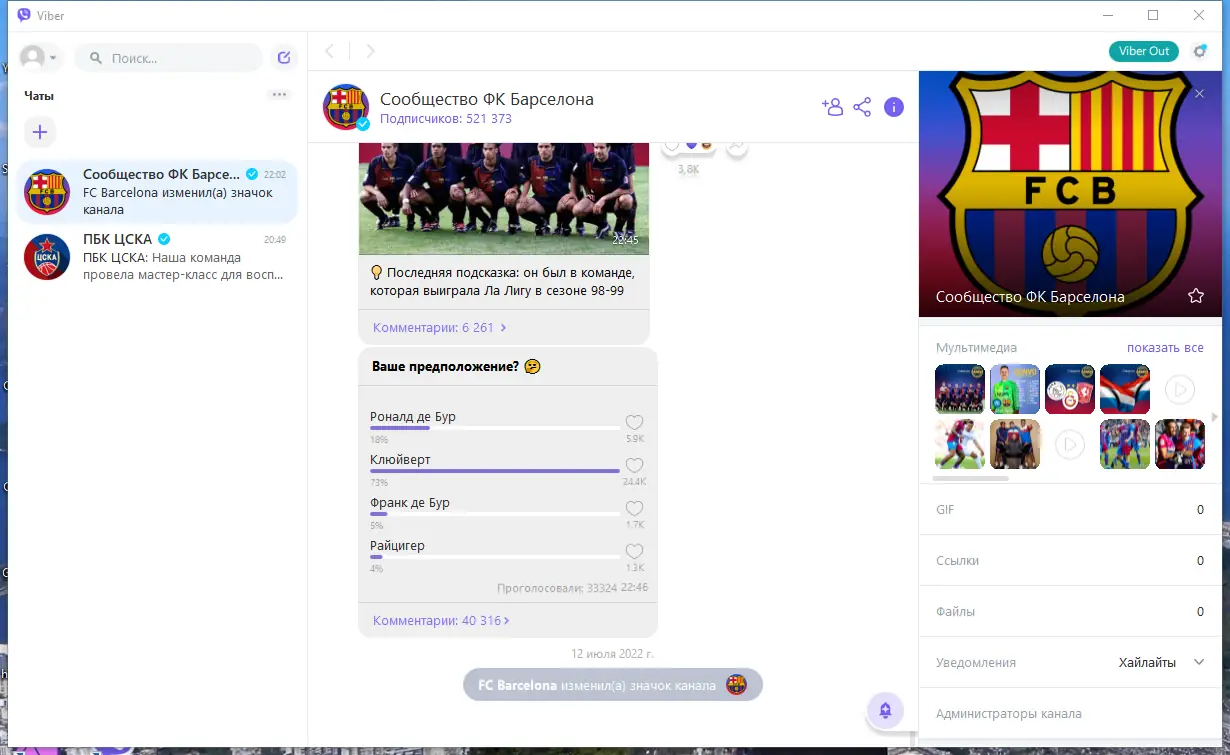This screenshot has height=755, width=1230.
Task: Click the показать все link
Action: (1167, 347)
